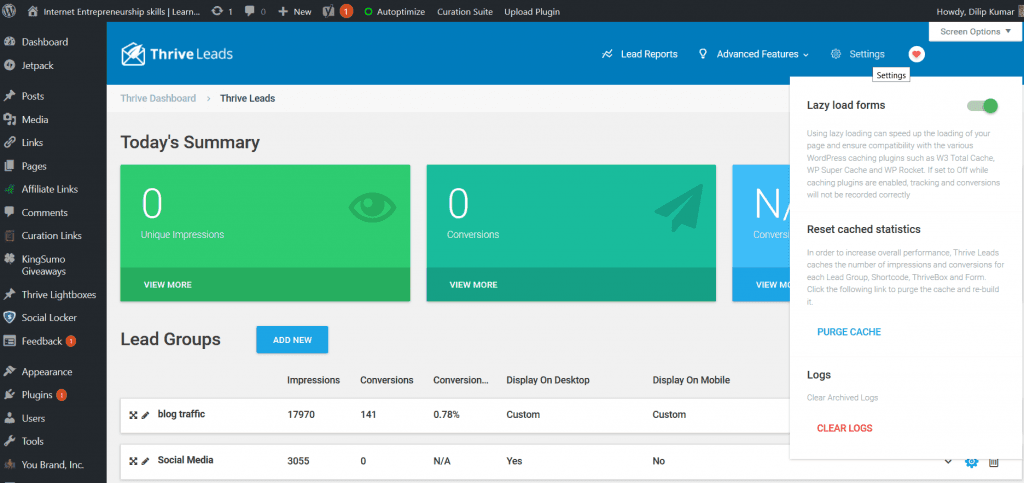
Task: Click the PURGE CACHE link
Action: point(848,332)
